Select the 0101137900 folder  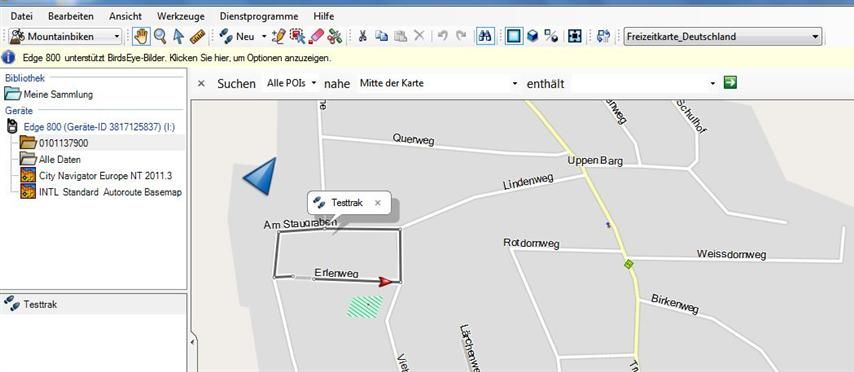63,143
